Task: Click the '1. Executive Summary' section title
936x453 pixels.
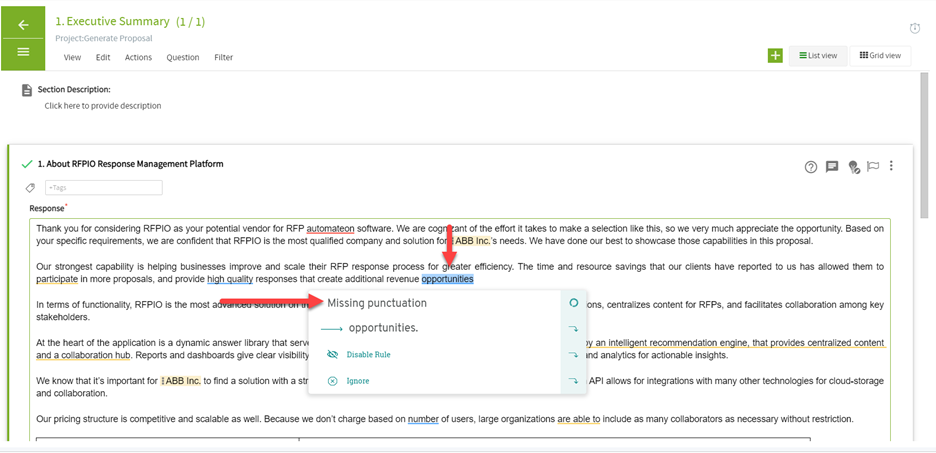Action: (x=112, y=21)
